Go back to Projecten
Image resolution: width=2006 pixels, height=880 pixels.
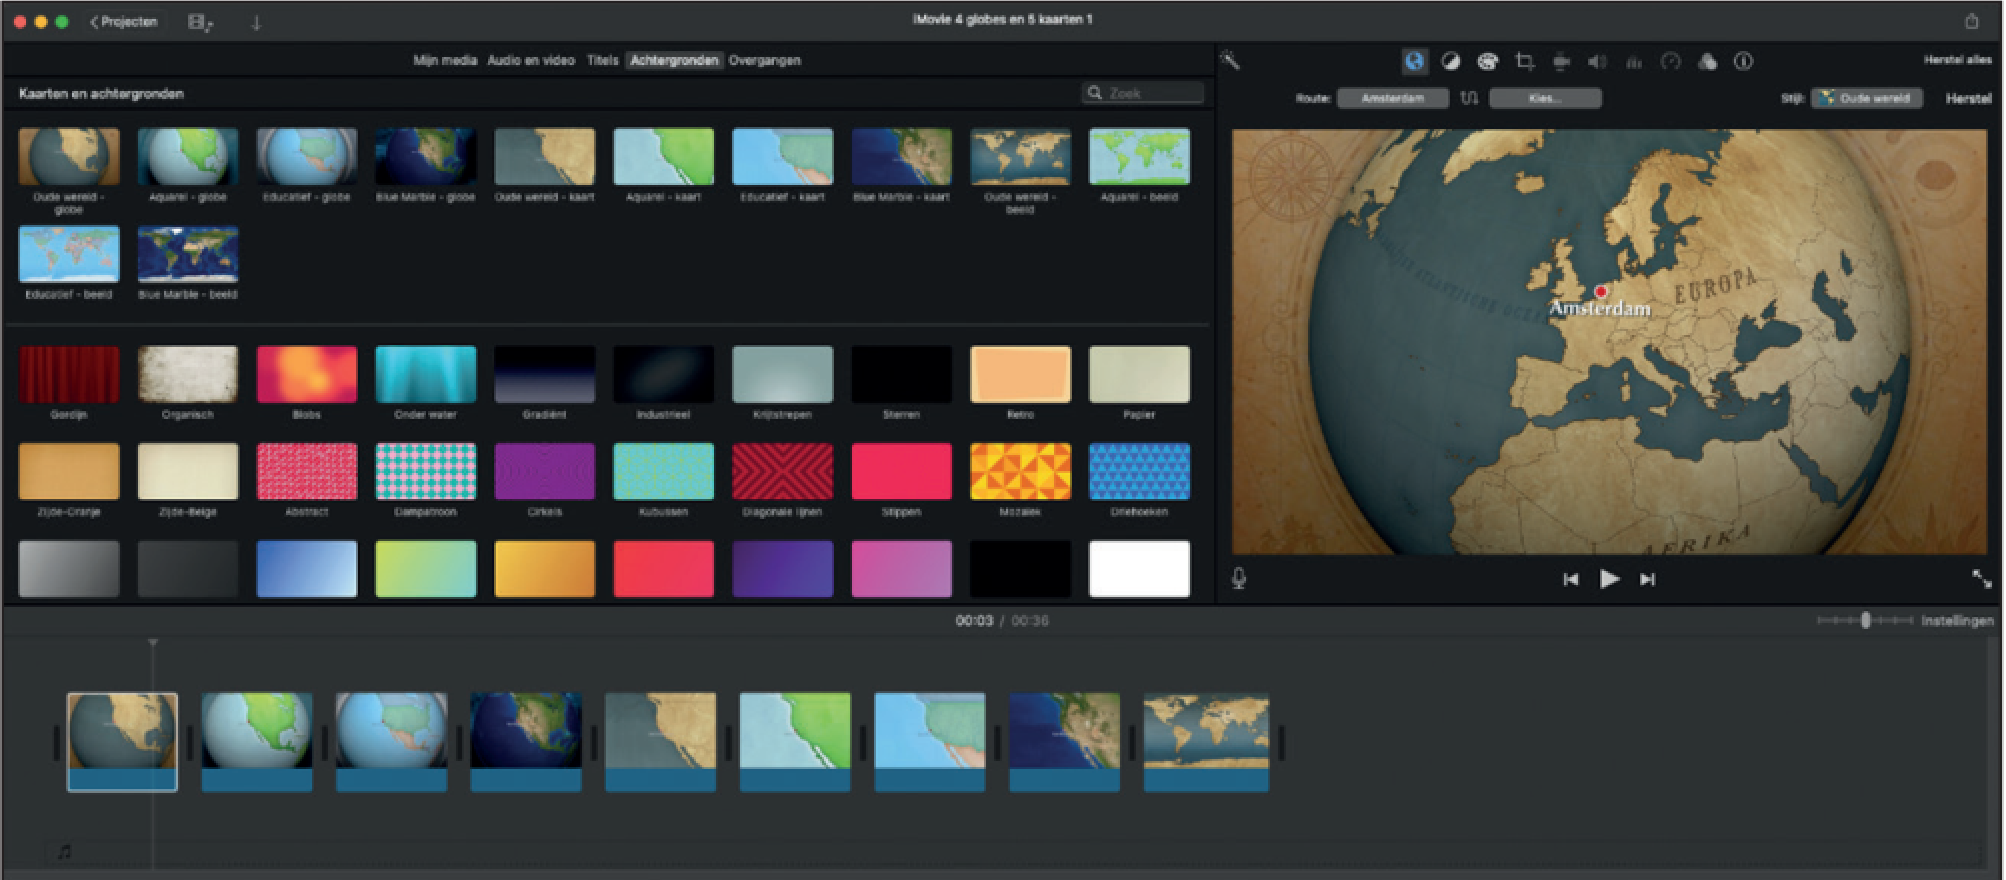click(x=124, y=22)
